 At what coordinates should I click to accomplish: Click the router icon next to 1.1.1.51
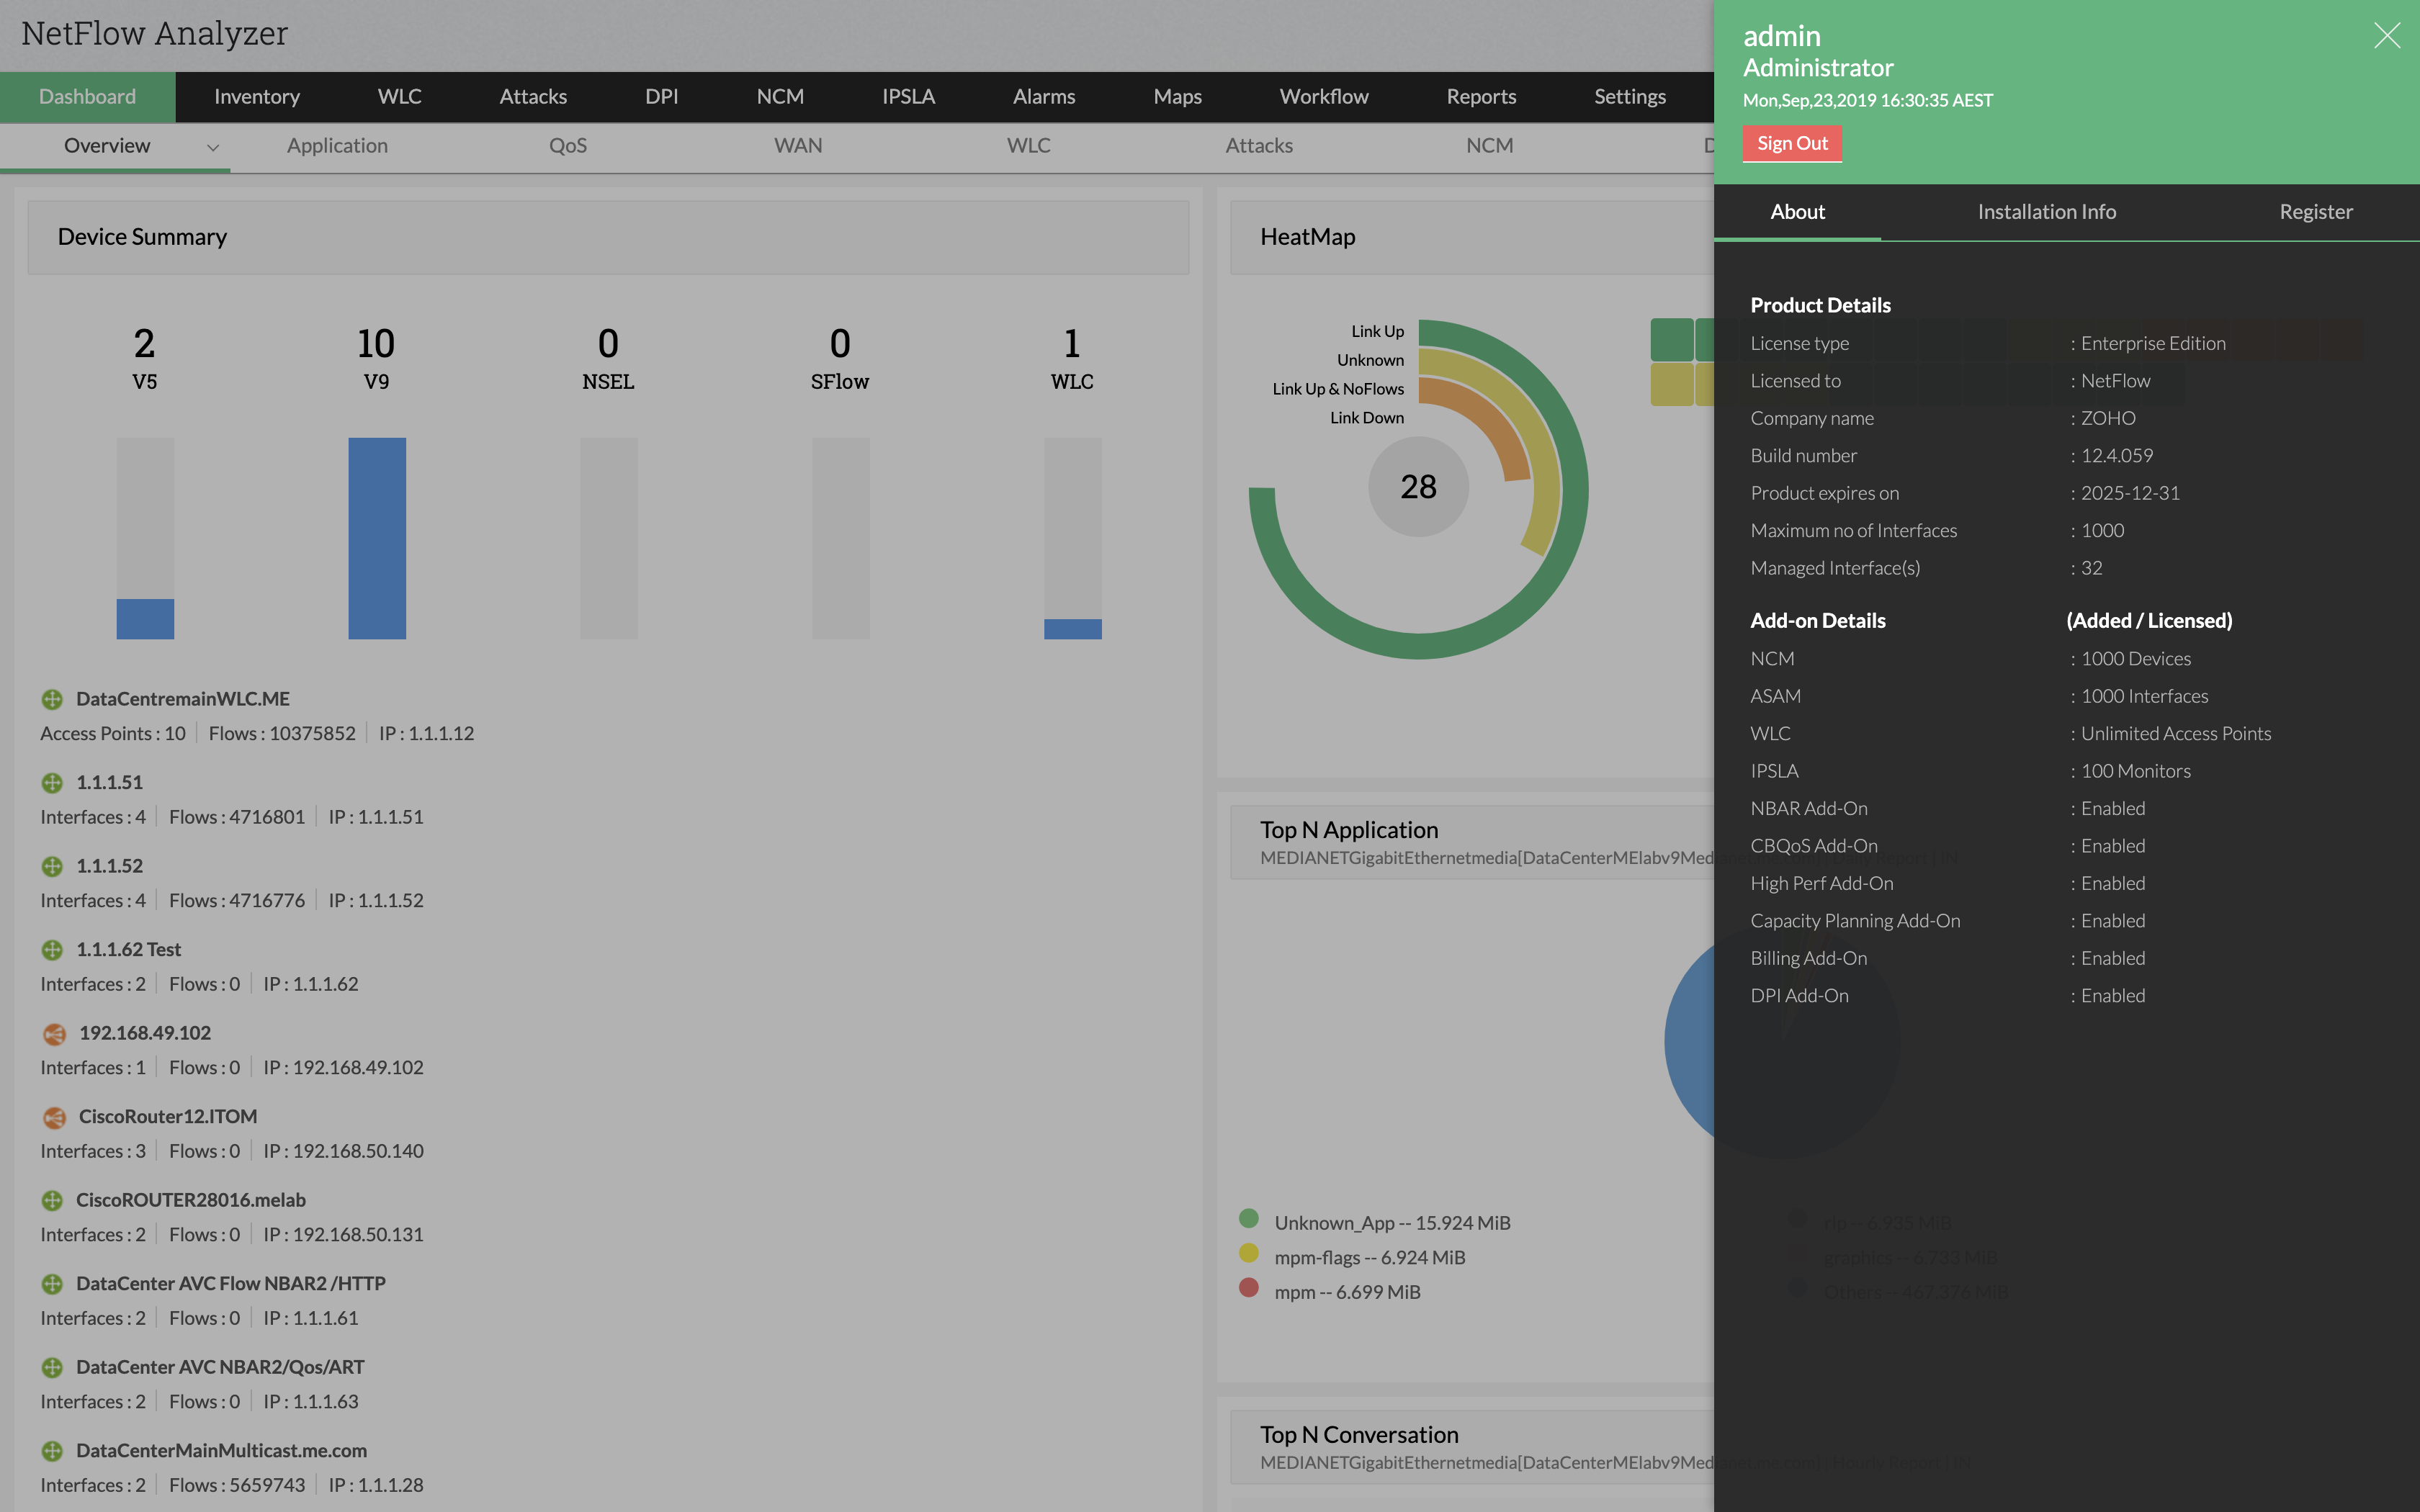pos(53,782)
